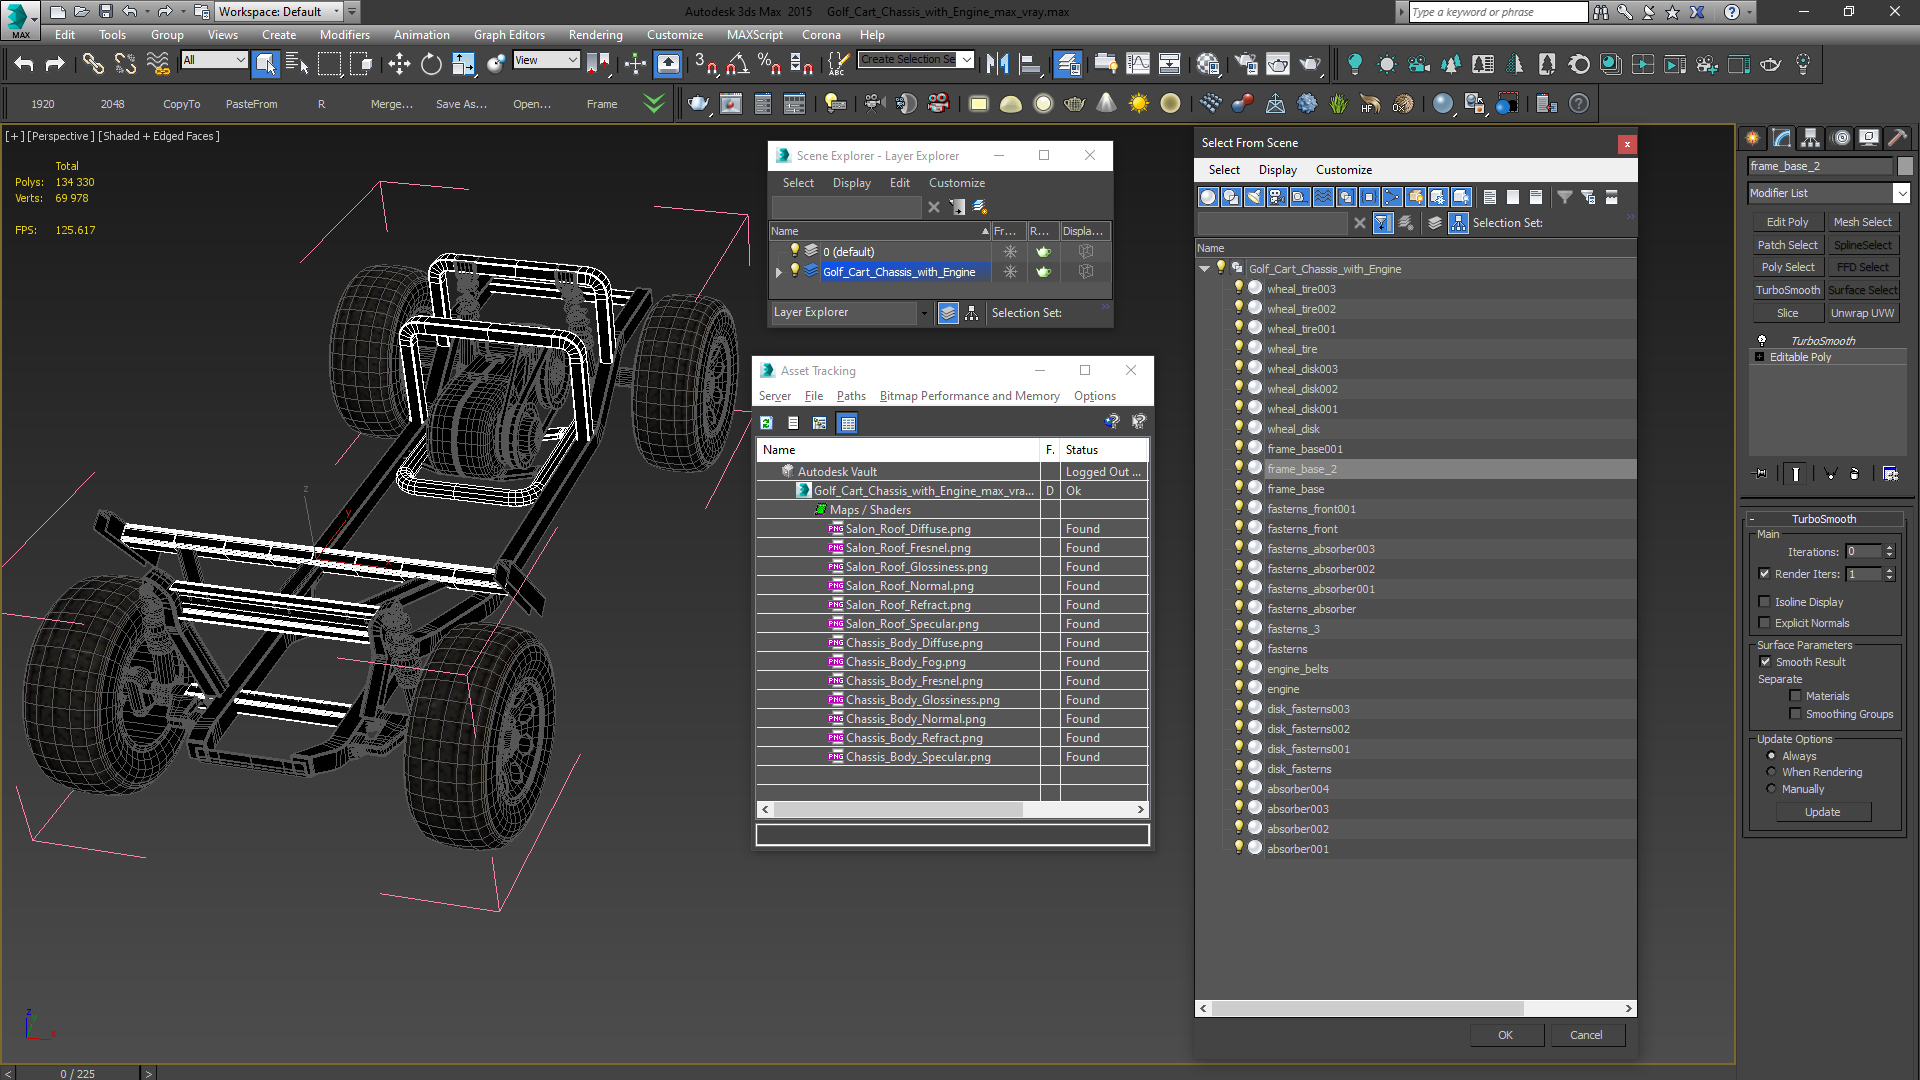The width and height of the screenshot is (1920, 1080).
Task: Click the grass plant icon in toolbar
Action: click(1338, 103)
